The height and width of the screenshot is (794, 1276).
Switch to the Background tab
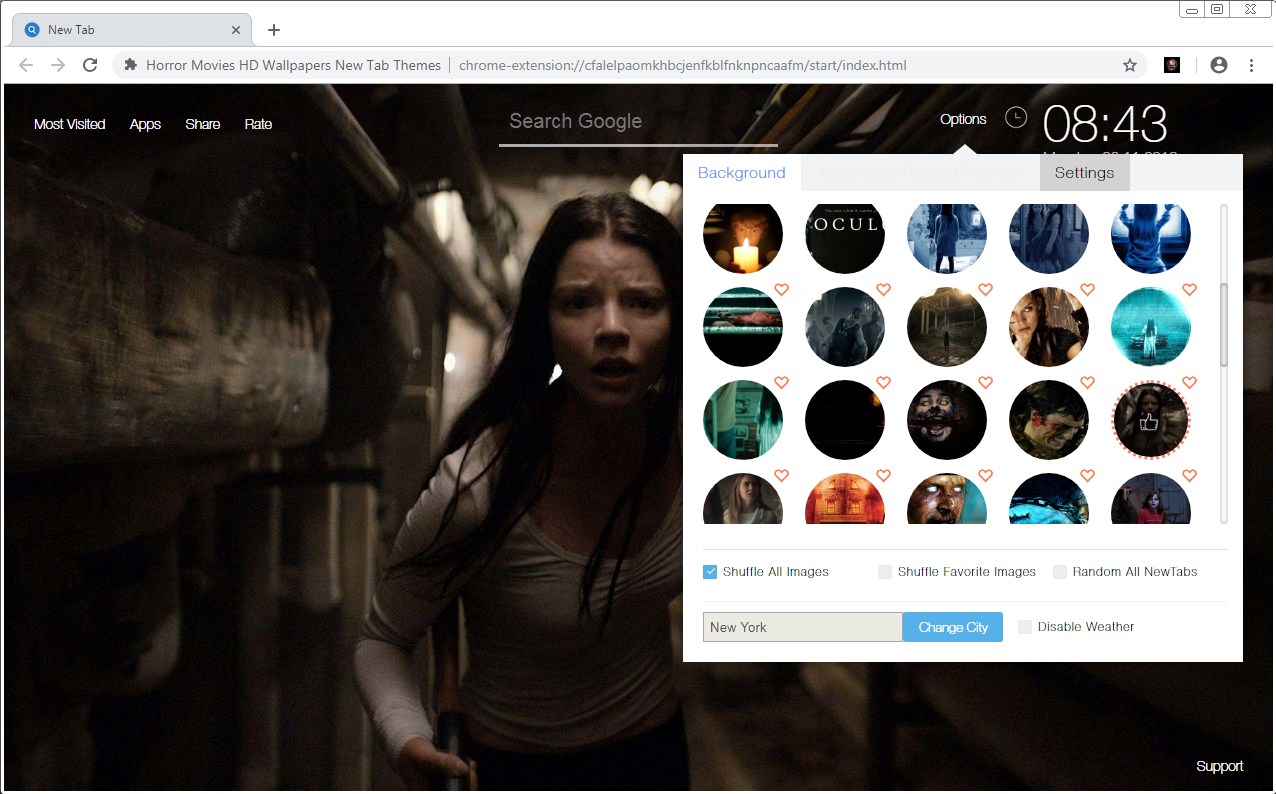(742, 173)
